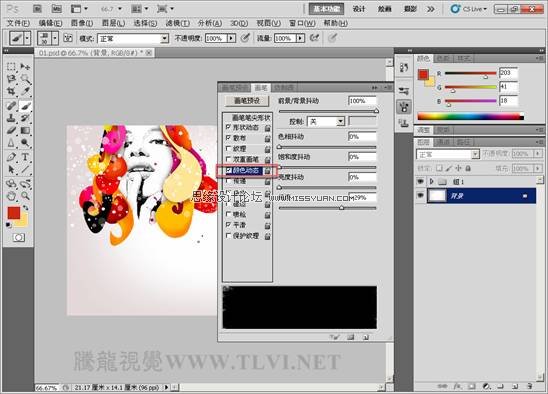Click the 前景/背景抖动 value field
The image size is (548, 394).
[x=362, y=101]
